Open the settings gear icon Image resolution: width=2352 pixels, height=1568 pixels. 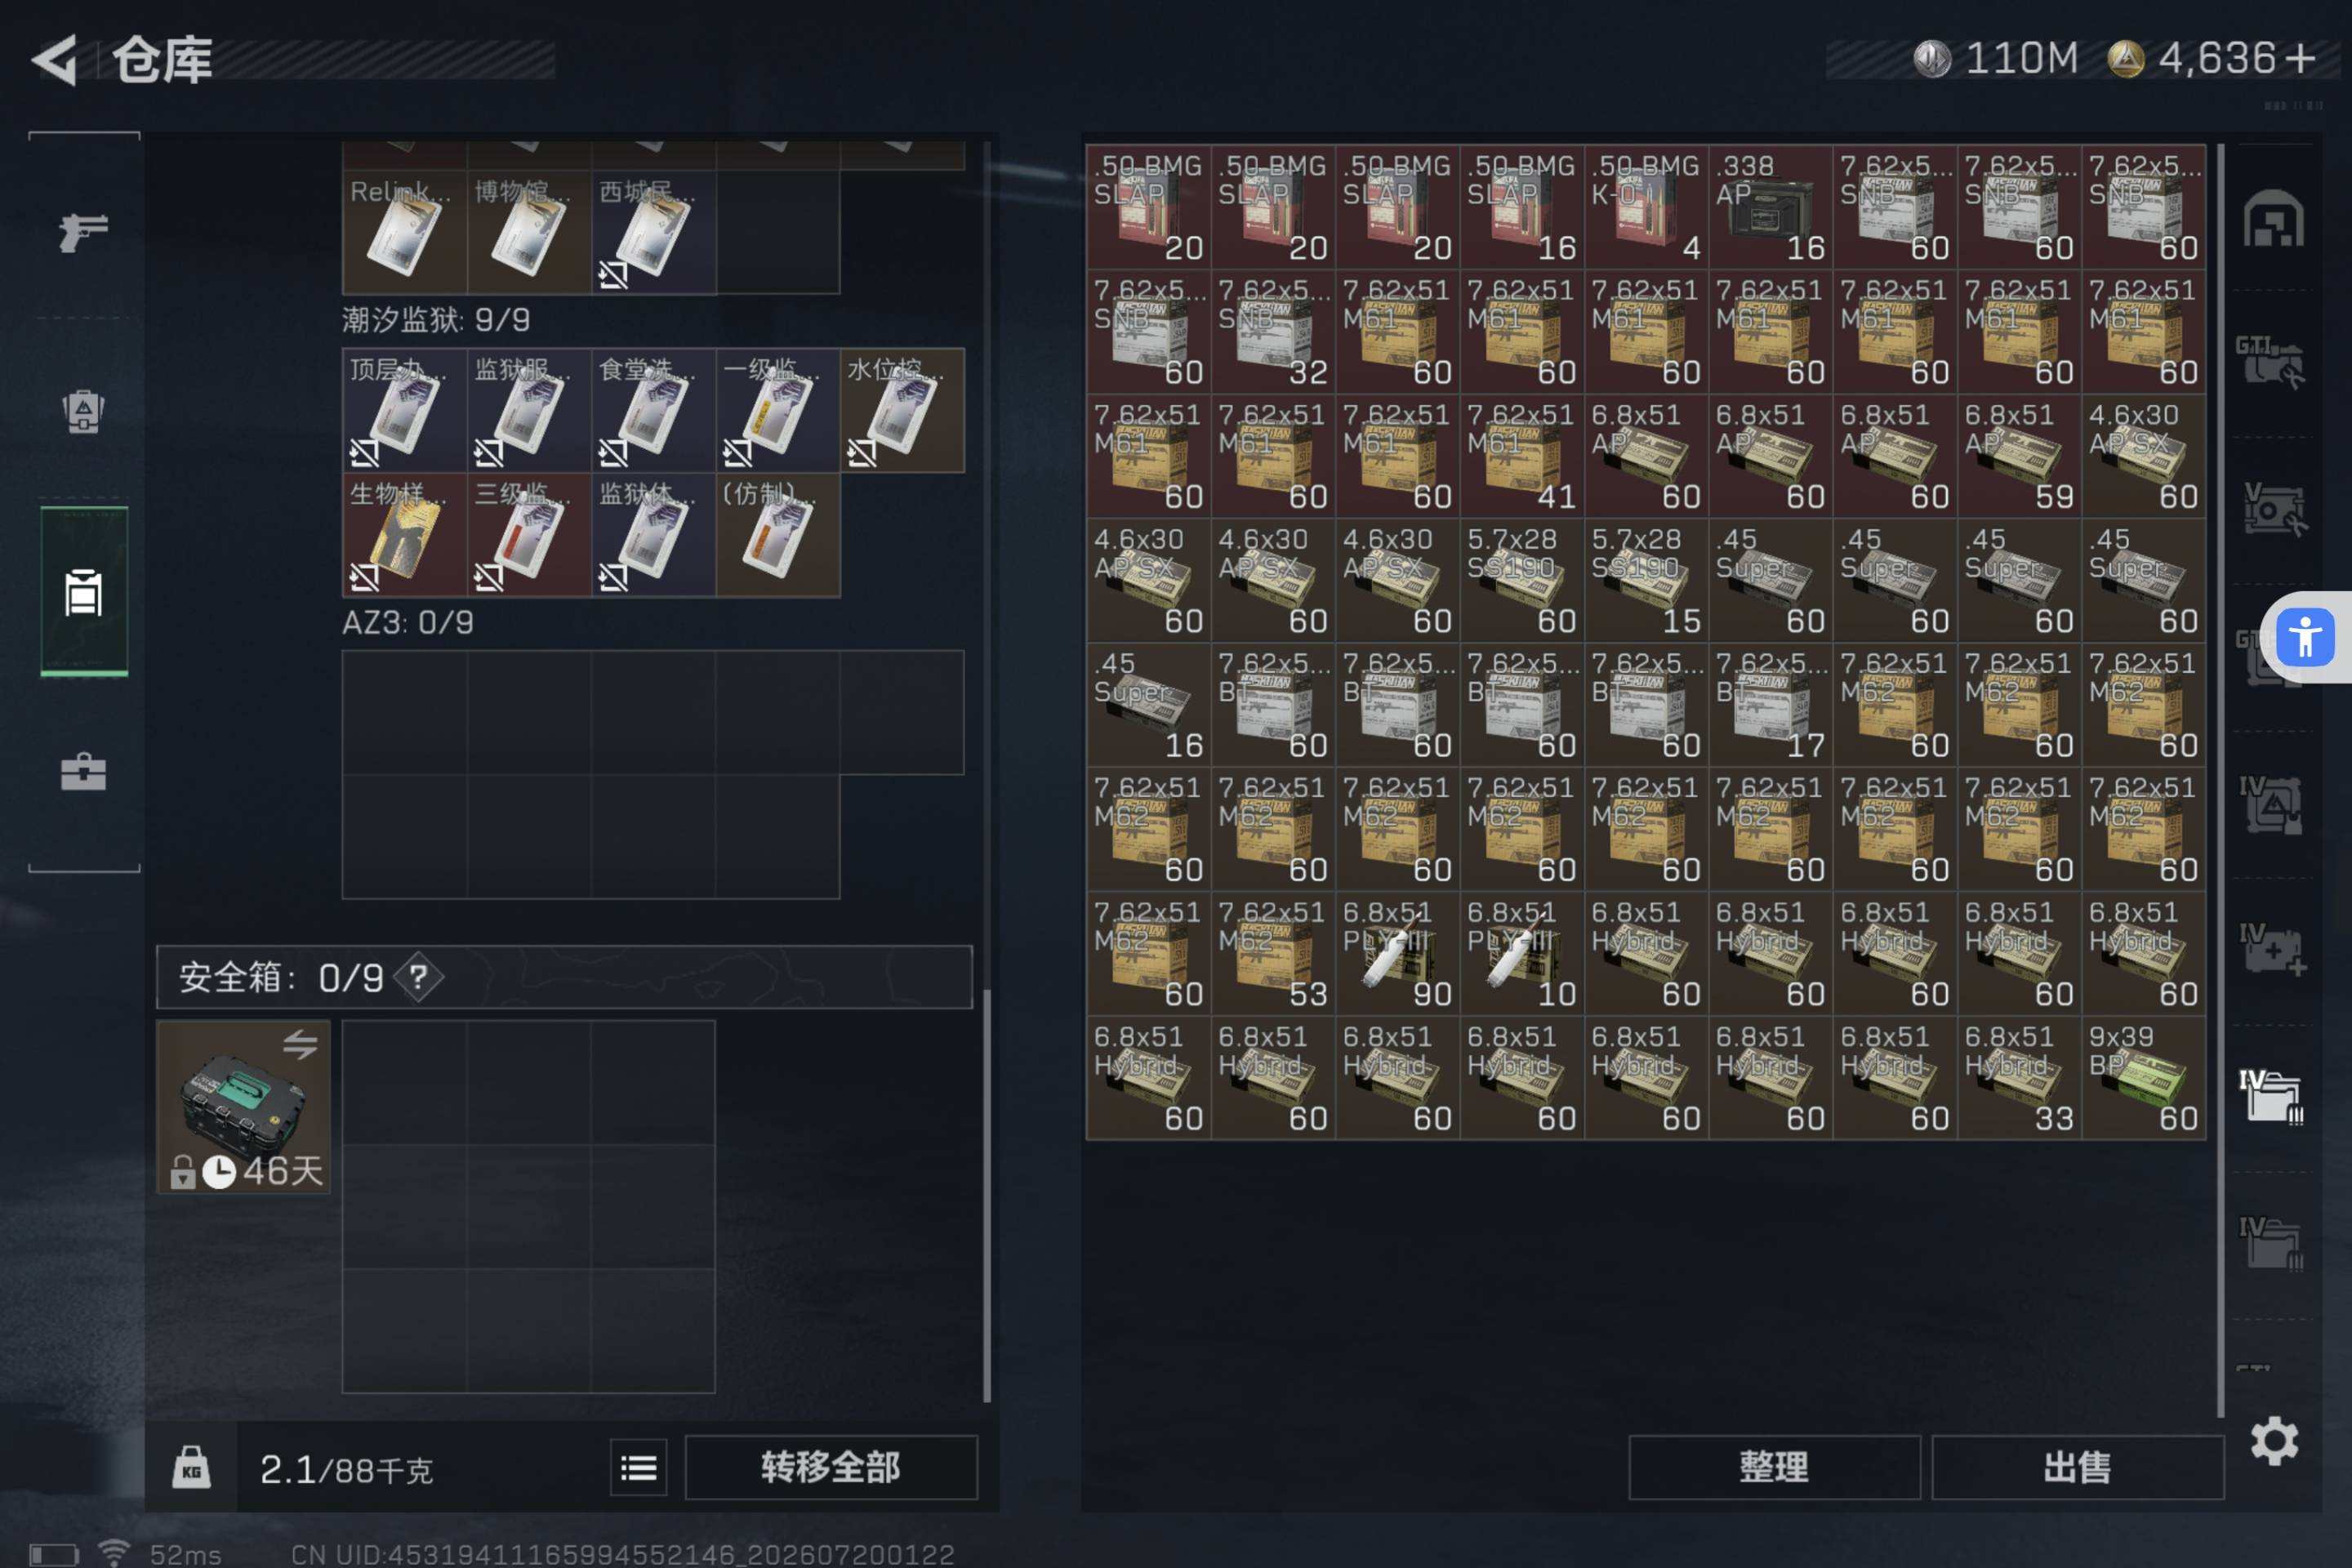(2274, 1441)
